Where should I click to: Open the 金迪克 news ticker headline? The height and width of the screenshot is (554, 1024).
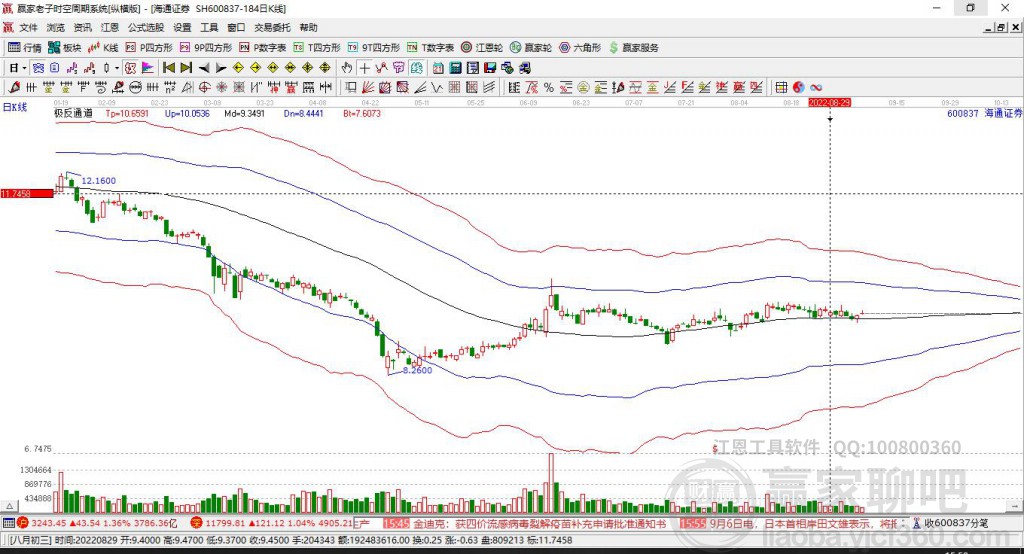540,523
